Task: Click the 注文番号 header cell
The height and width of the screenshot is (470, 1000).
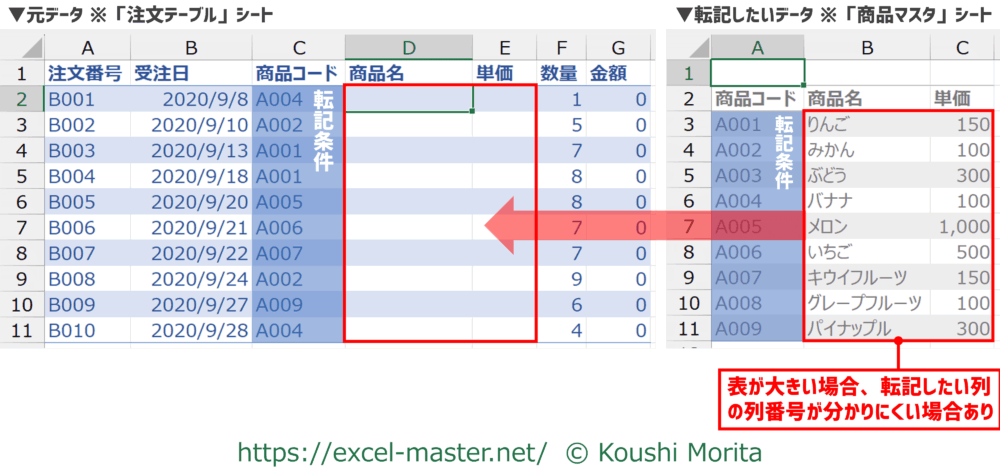Action: tap(87, 73)
